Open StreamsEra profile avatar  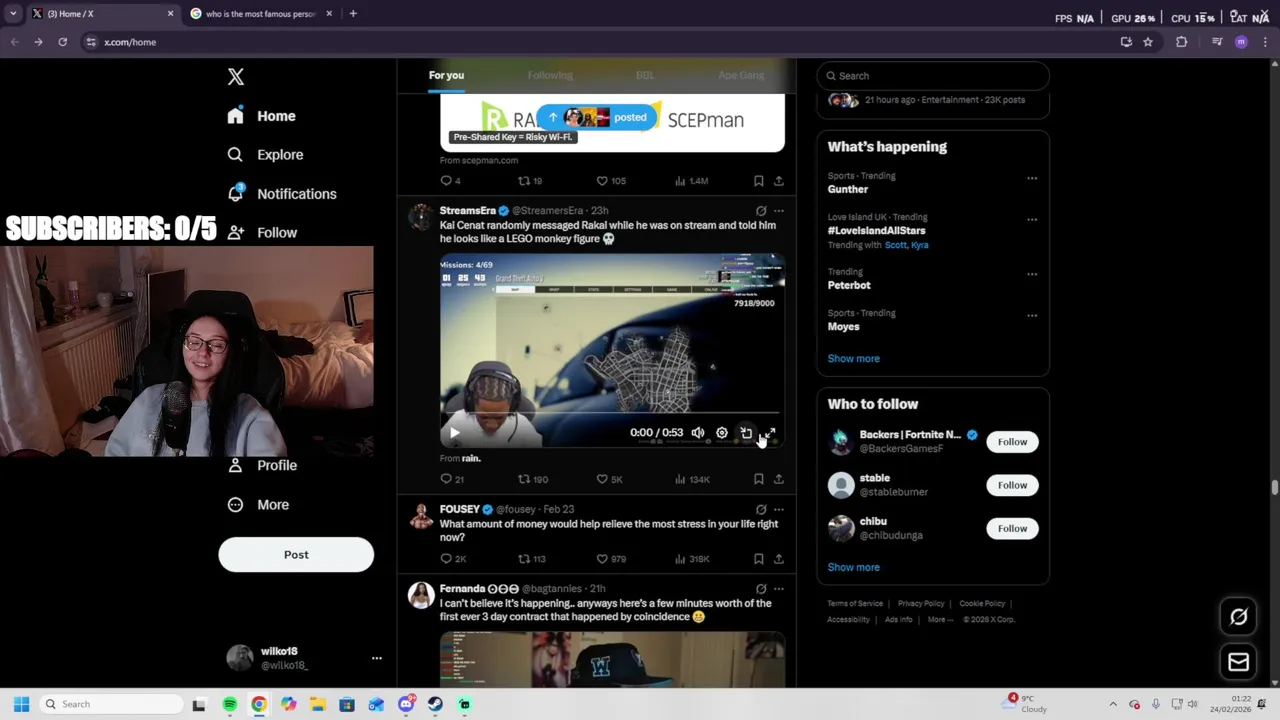click(x=421, y=217)
